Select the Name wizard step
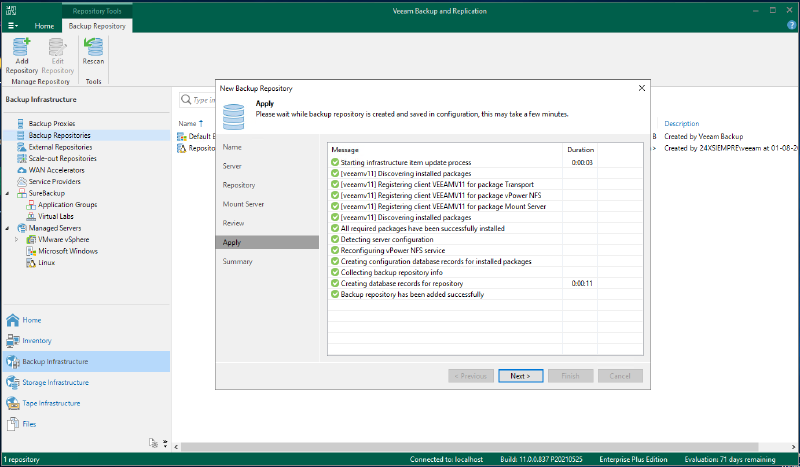Image resolution: width=800 pixels, height=467 pixels. click(x=232, y=147)
